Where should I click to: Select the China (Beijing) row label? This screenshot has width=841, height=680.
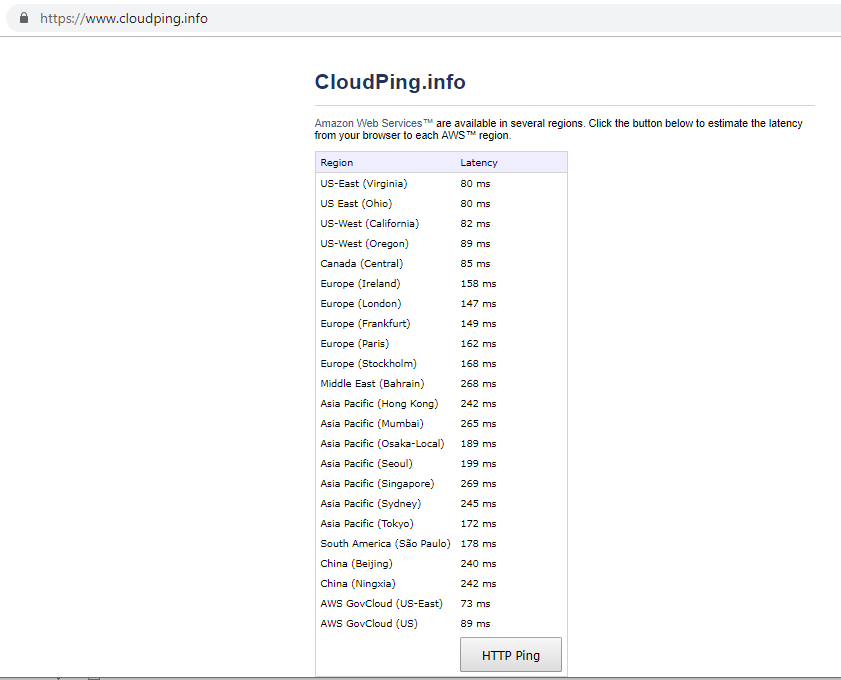pos(356,564)
